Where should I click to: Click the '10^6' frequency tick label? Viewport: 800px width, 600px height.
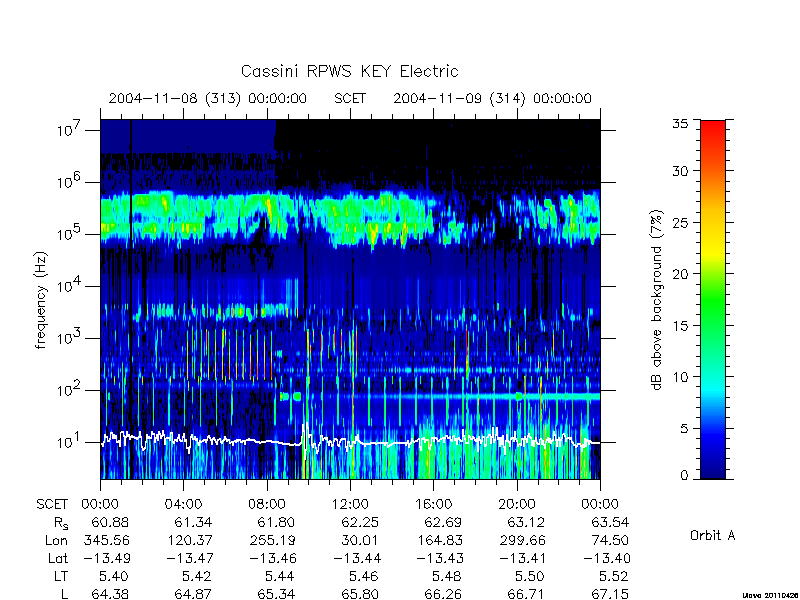coord(67,182)
